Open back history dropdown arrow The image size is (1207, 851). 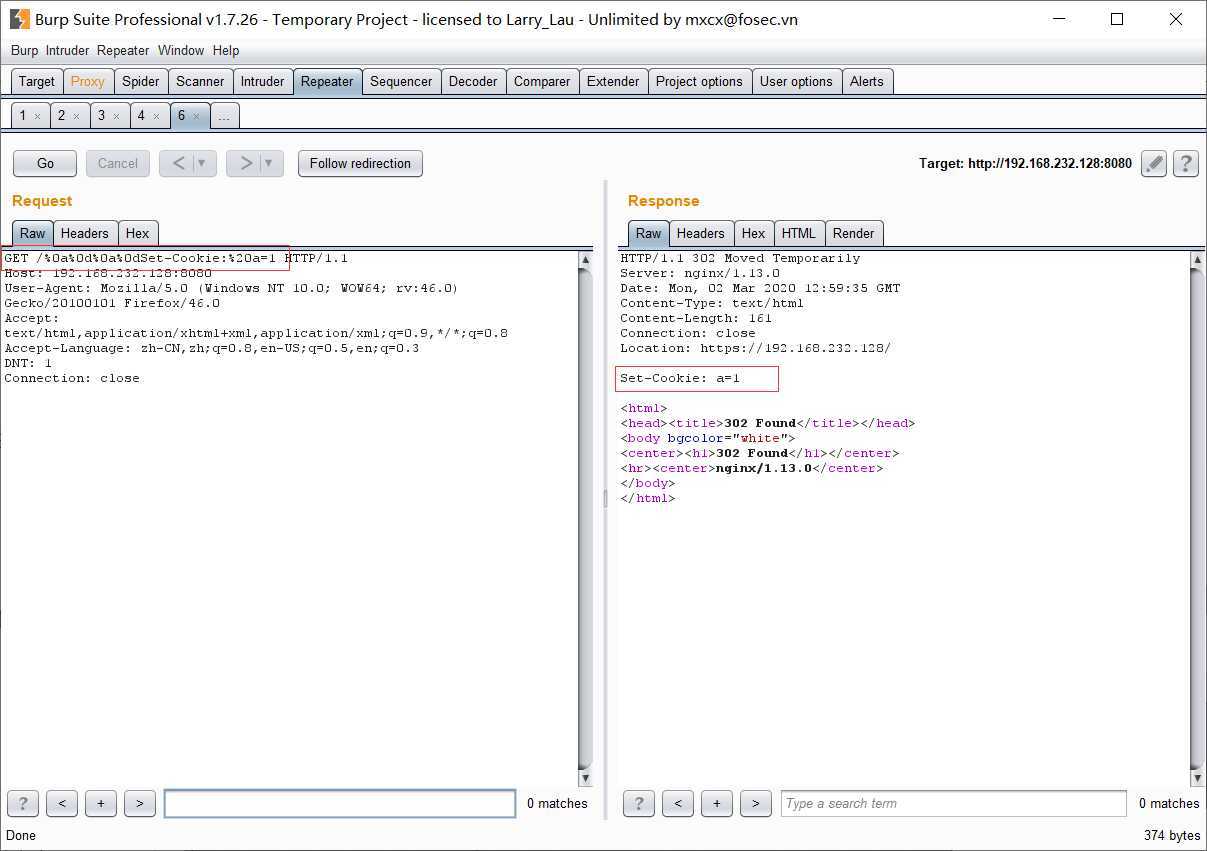(203, 163)
